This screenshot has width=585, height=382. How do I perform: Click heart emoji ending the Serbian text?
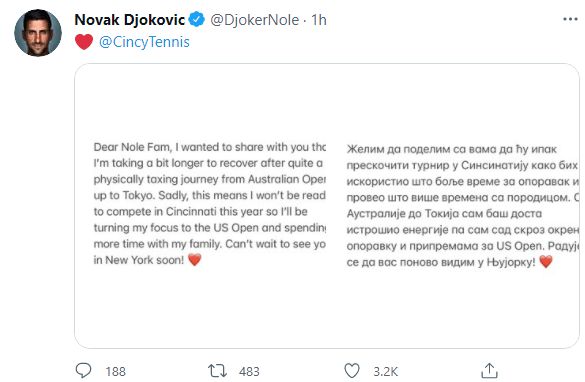click(545, 262)
